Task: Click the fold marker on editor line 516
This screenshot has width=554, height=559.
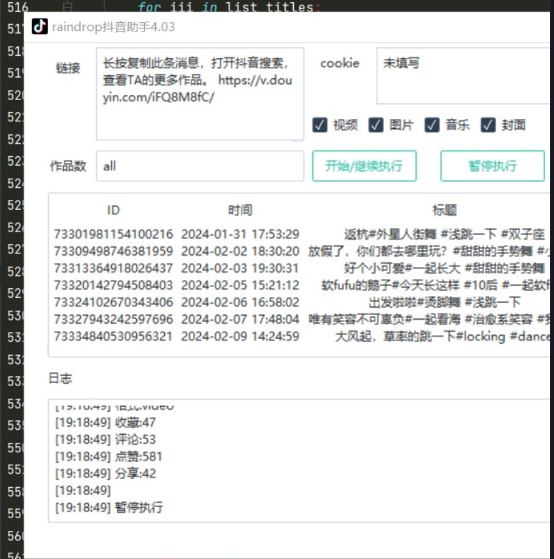Action: click(x=68, y=6)
